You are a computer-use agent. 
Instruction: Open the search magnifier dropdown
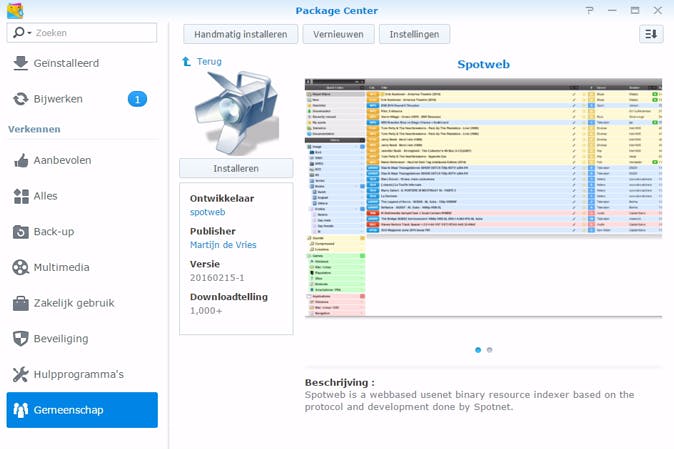(x=22, y=33)
